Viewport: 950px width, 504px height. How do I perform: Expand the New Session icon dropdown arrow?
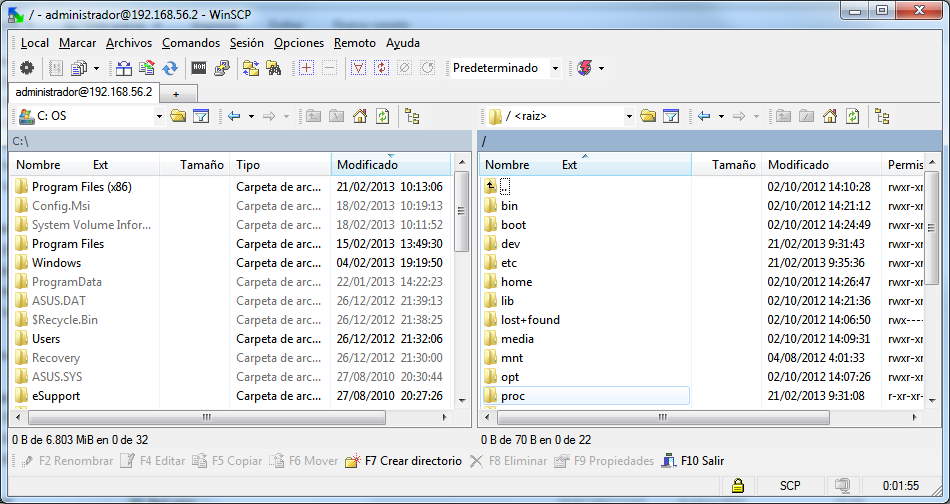point(601,68)
